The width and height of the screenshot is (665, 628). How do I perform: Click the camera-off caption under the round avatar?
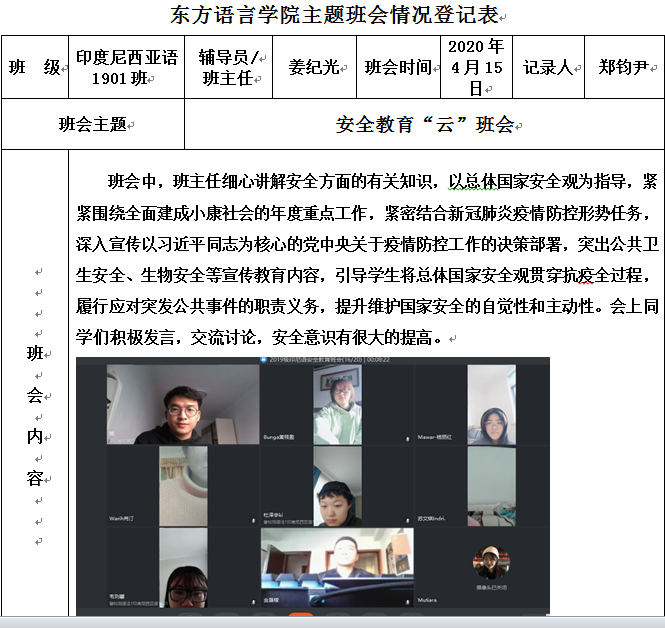(x=491, y=588)
